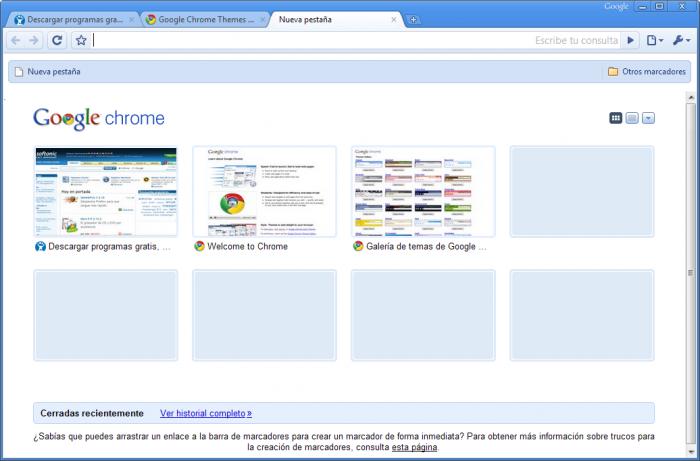Switch to list view of most visited
The image size is (700, 461).
point(632,118)
